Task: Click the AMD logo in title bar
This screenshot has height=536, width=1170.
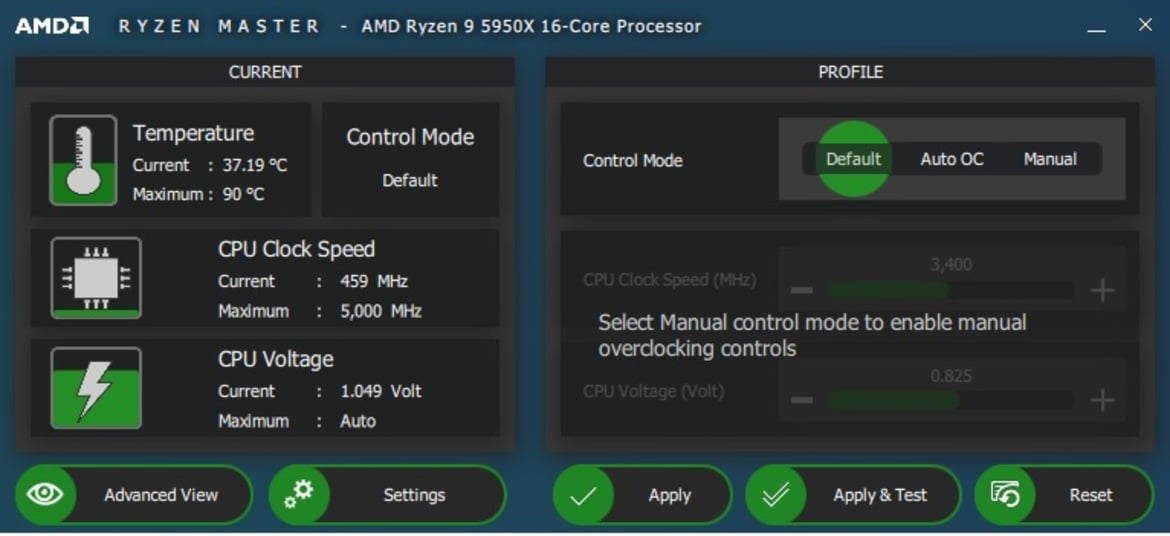Action: 51,26
